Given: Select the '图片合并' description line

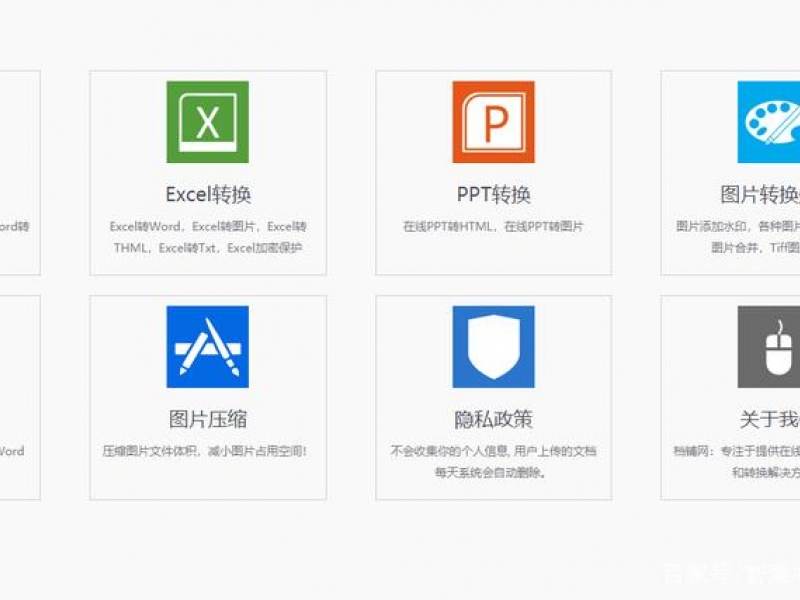Looking at the screenshot, I should (756, 248).
